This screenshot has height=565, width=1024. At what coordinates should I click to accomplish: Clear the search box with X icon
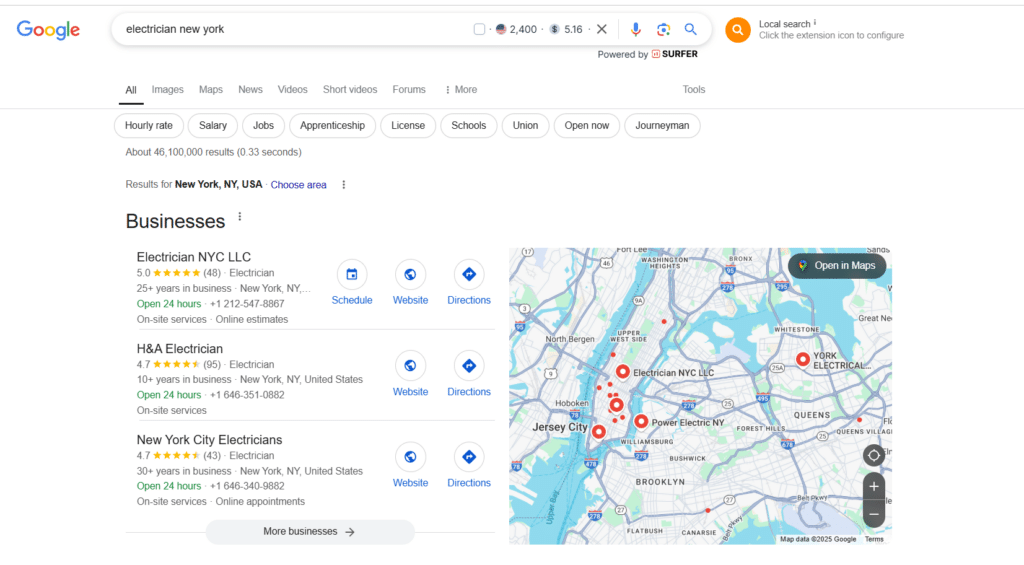(602, 29)
